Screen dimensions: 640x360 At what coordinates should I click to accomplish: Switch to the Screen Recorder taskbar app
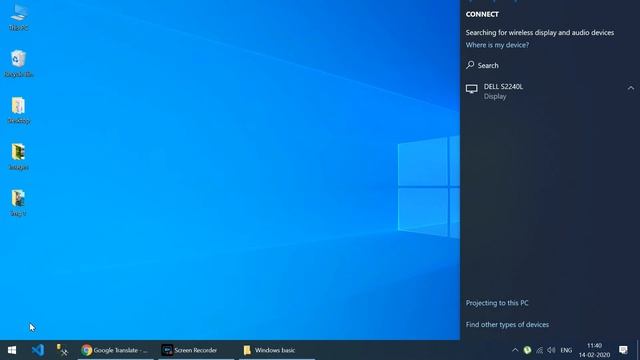(196, 350)
